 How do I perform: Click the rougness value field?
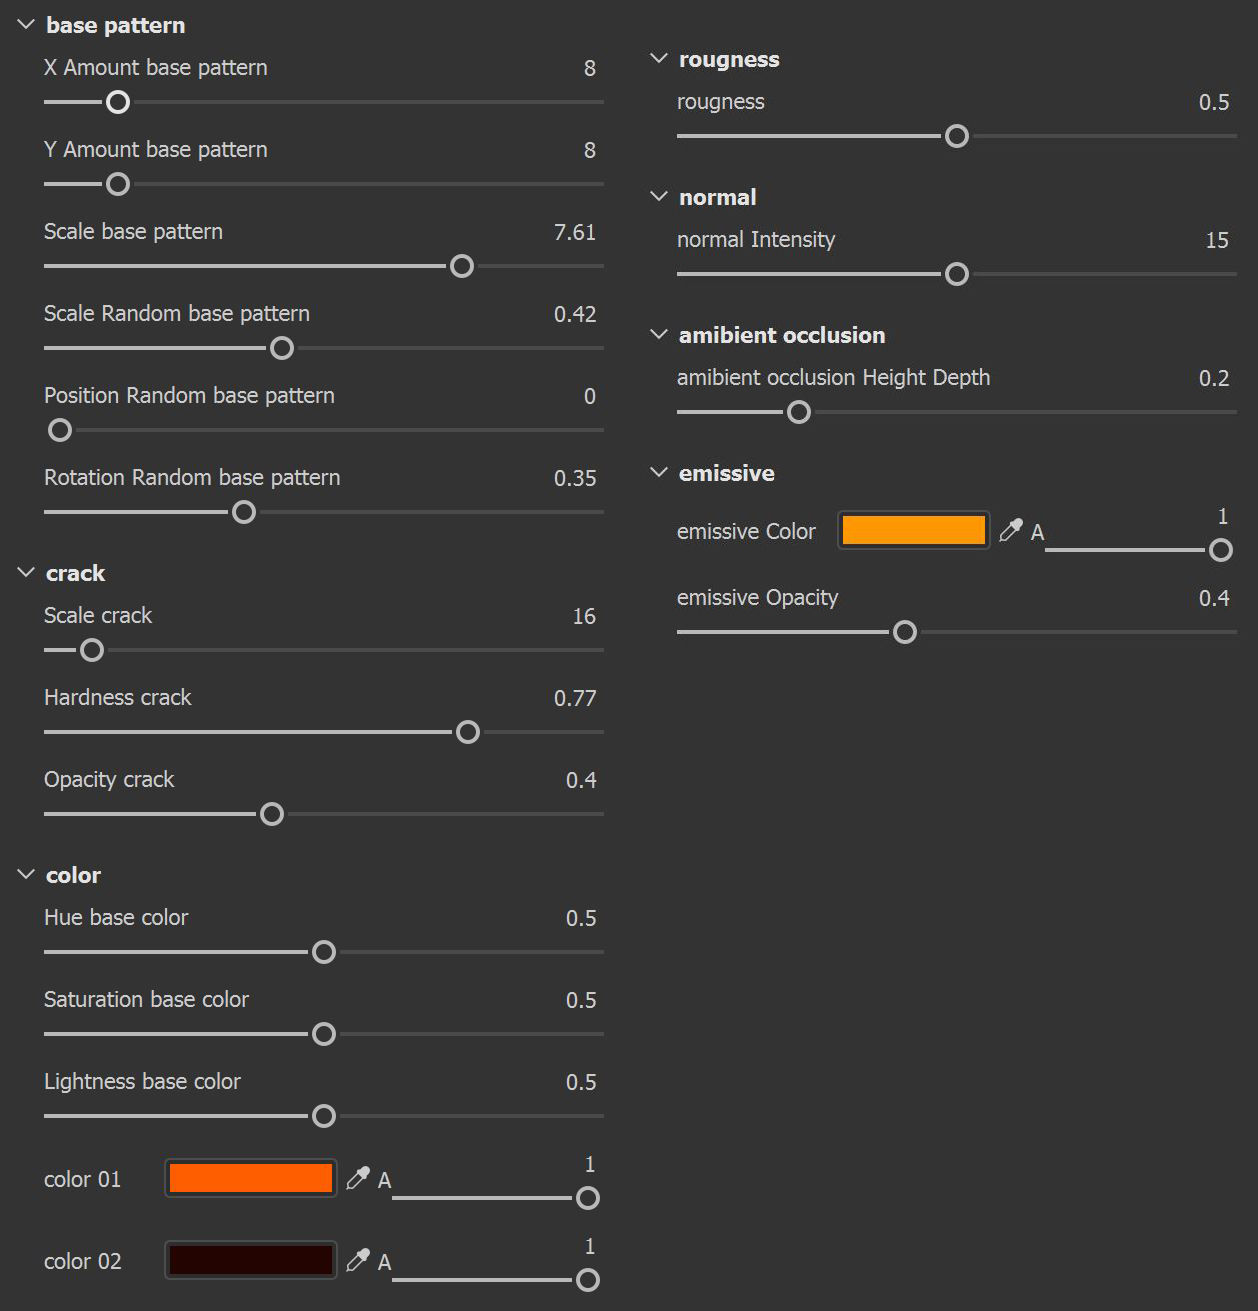pos(1213,102)
